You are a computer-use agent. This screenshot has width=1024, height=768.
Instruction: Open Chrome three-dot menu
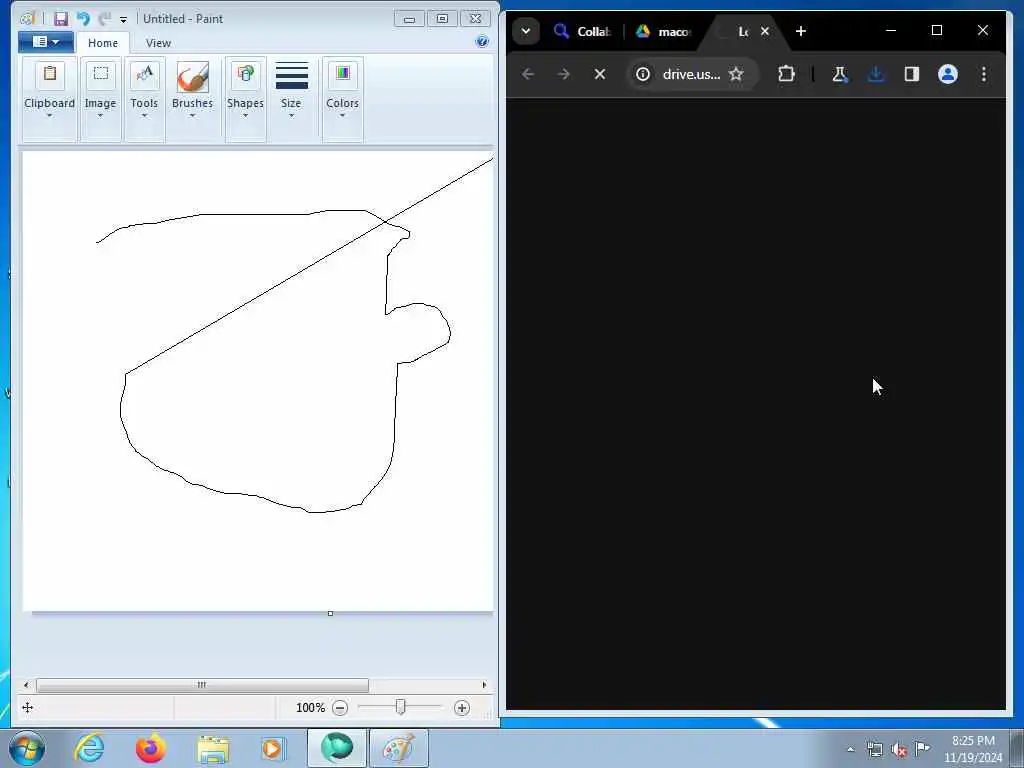point(984,74)
